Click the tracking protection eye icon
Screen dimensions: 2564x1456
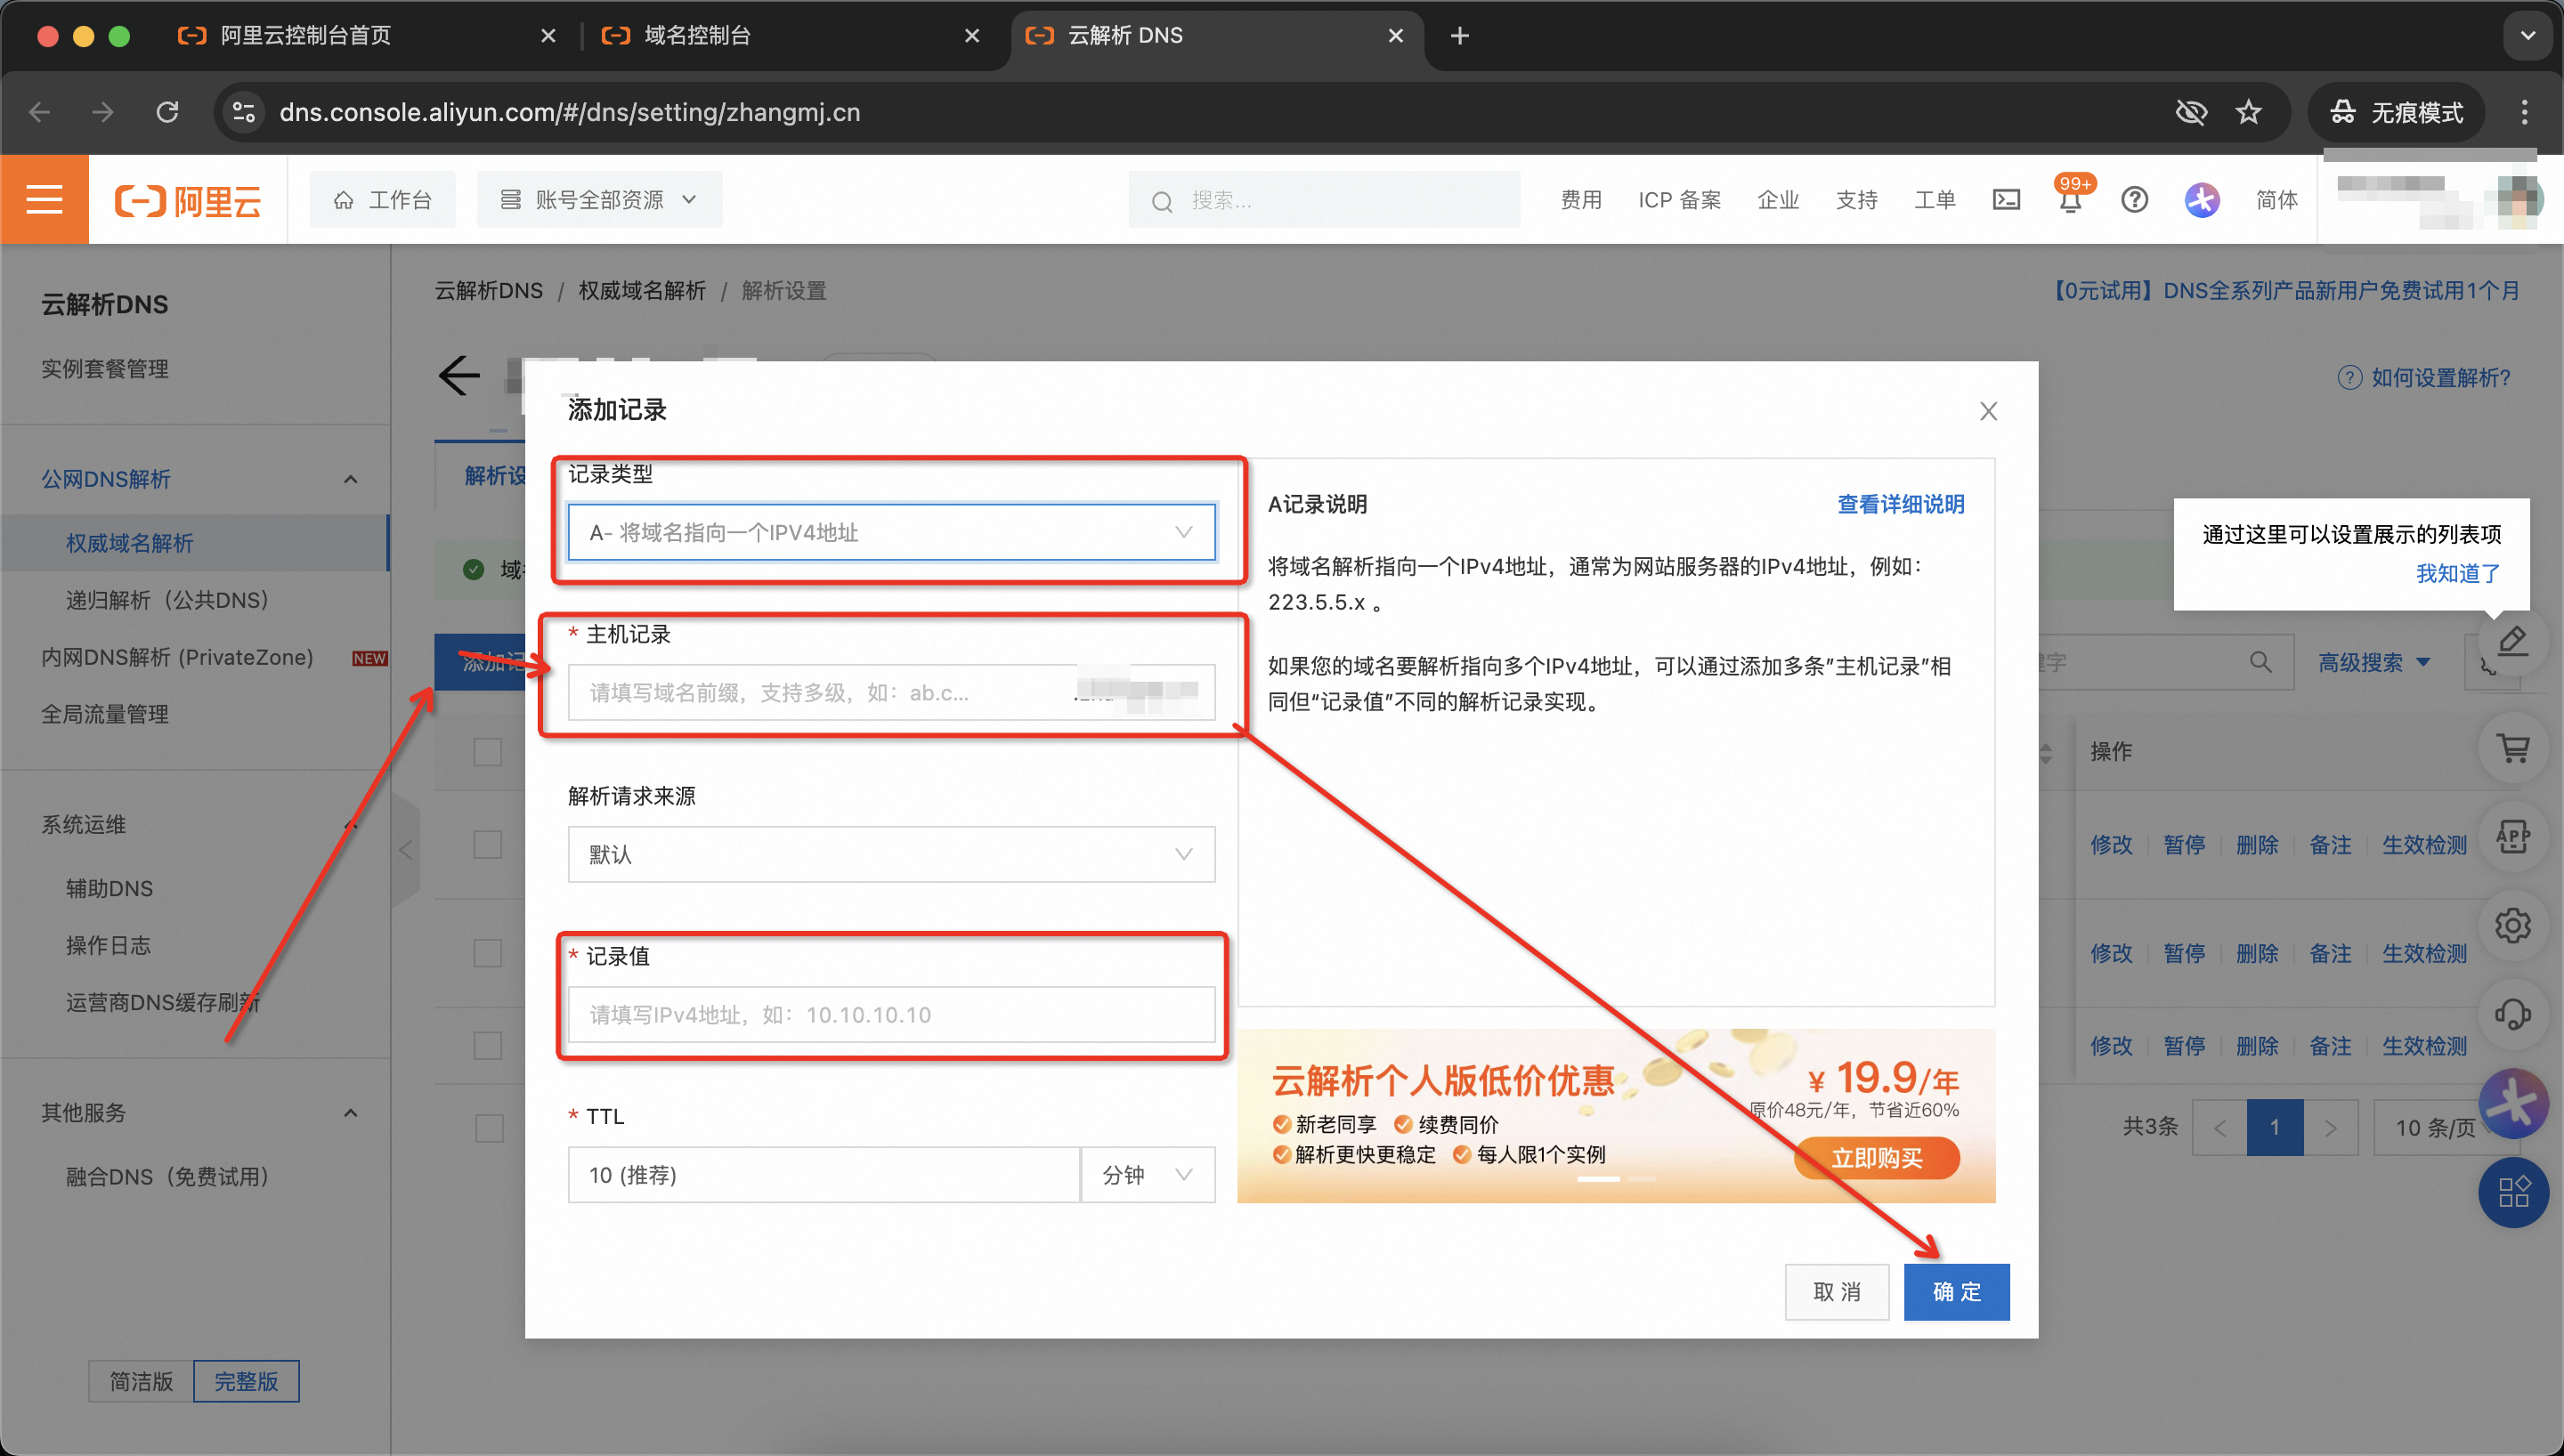pos(2190,112)
